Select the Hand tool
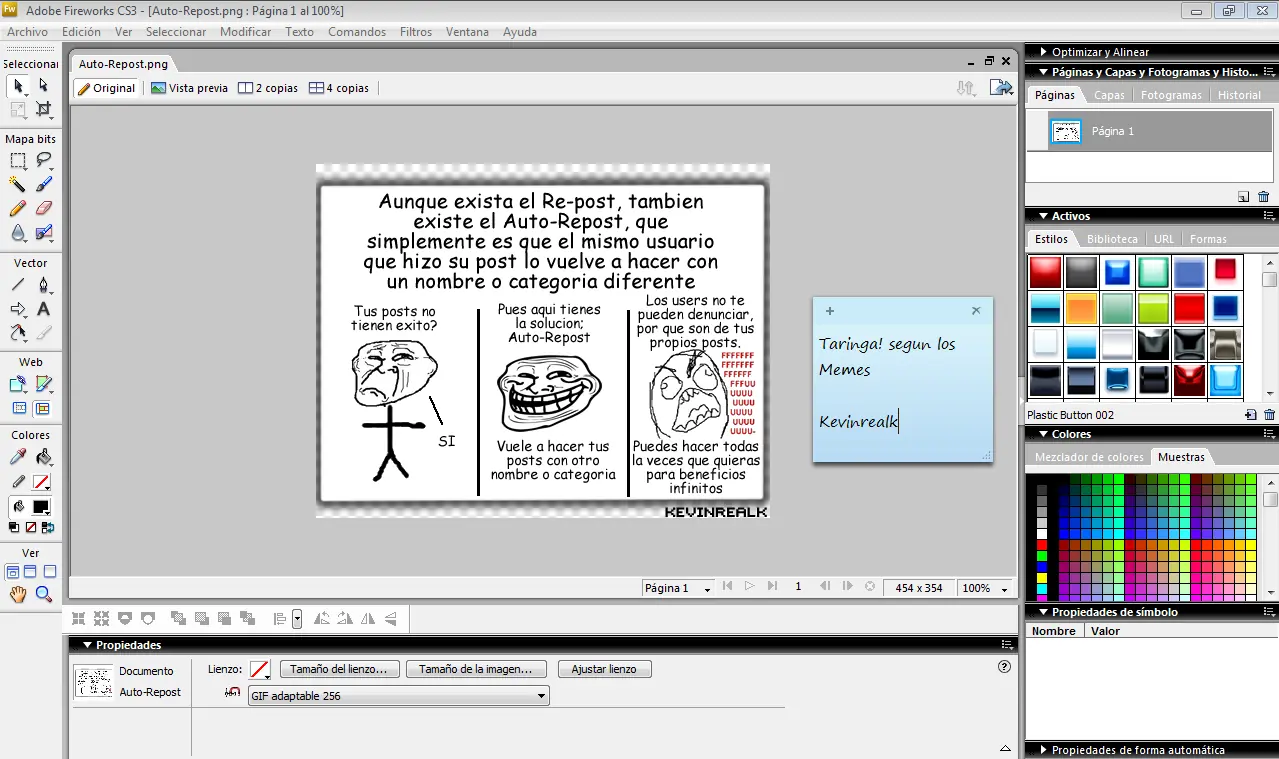The image size is (1279, 759). click(x=17, y=595)
